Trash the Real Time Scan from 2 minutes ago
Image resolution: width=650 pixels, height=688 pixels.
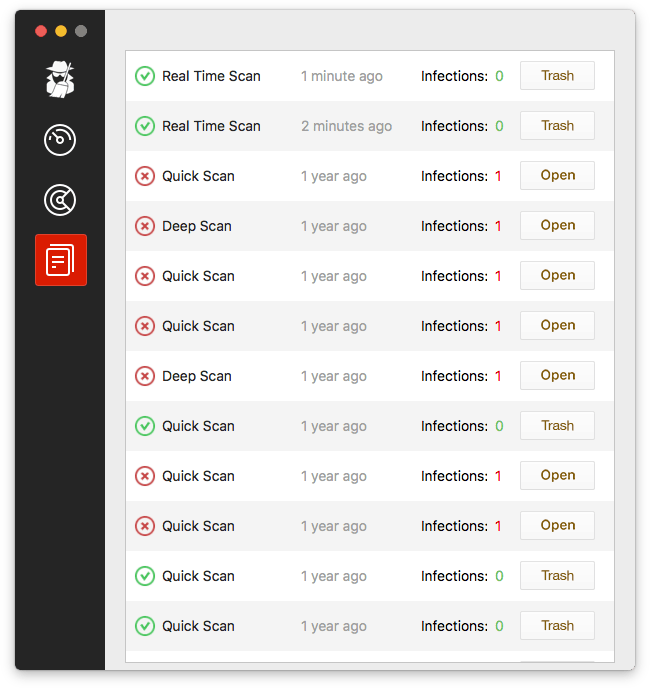(557, 125)
